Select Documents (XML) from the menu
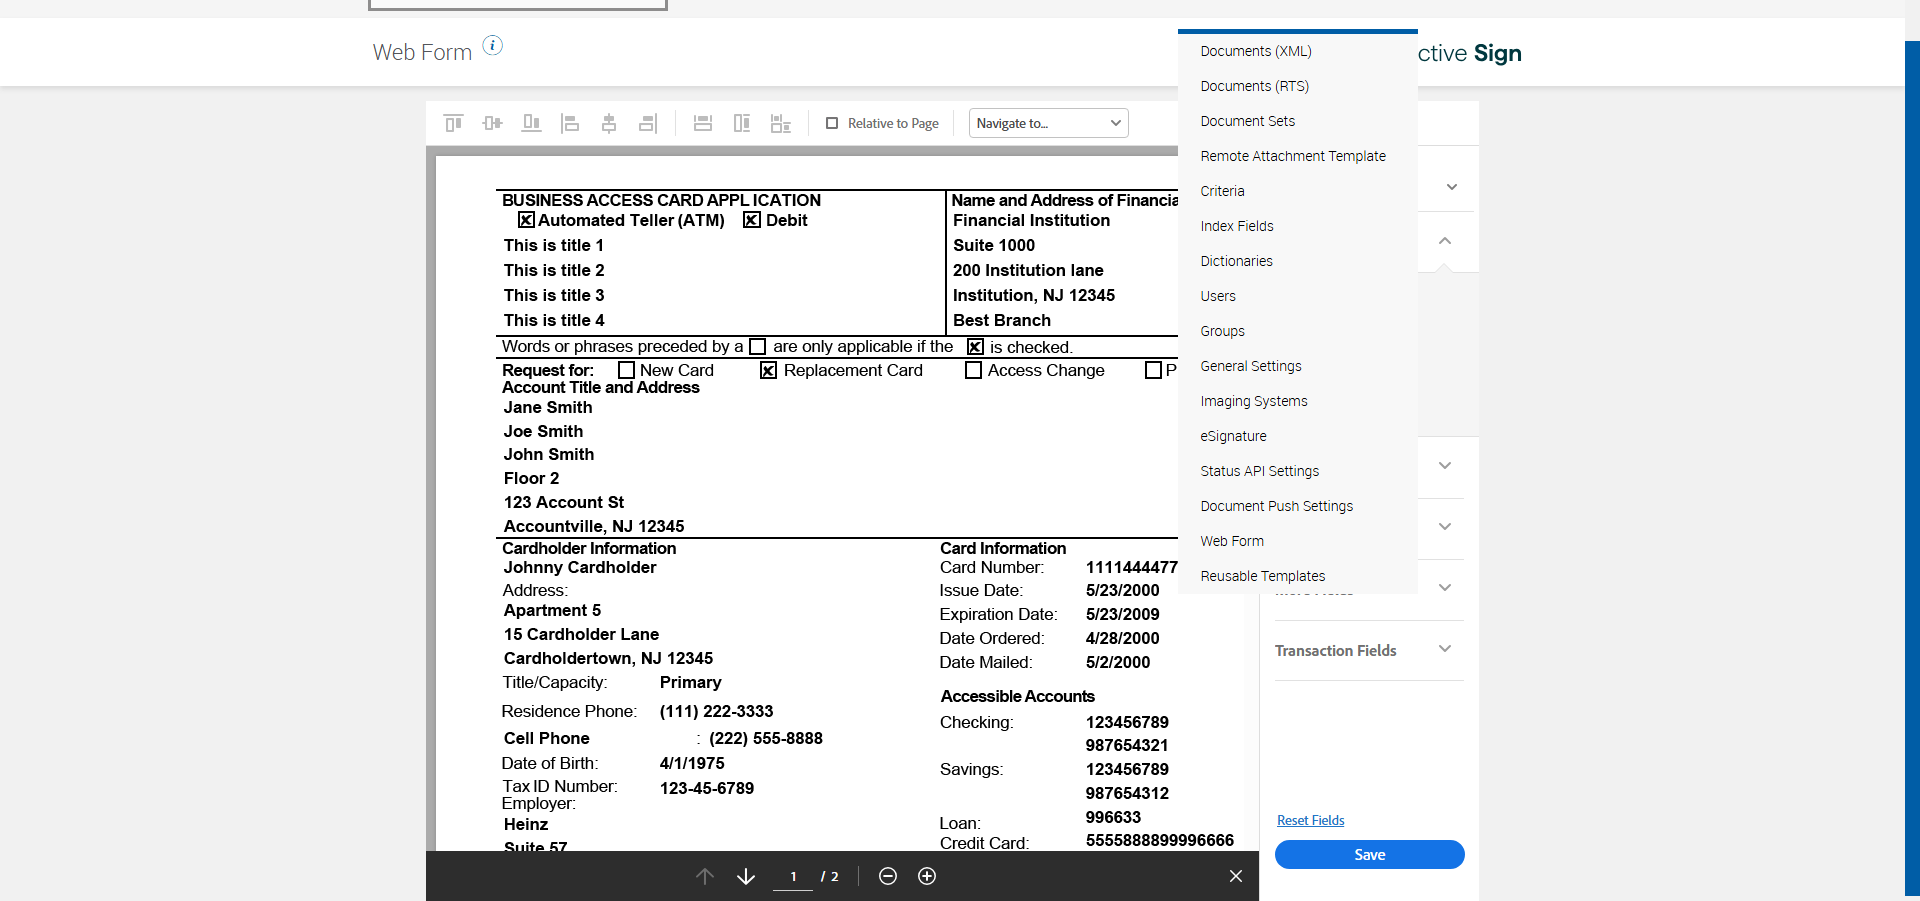The height and width of the screenshot is (901, 1920). (1256, 51)
